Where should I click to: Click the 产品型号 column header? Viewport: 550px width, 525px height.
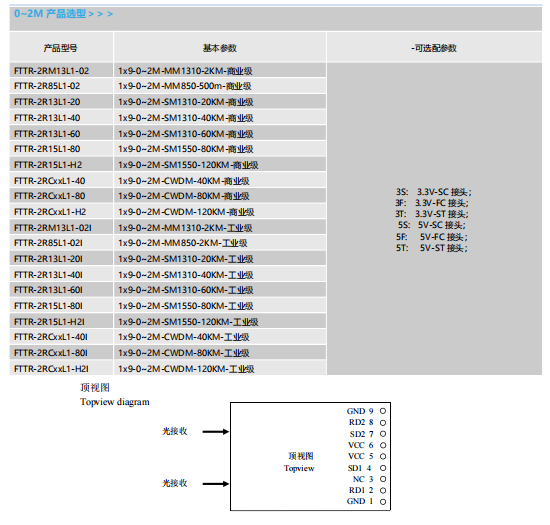click(x=61, y=48)
